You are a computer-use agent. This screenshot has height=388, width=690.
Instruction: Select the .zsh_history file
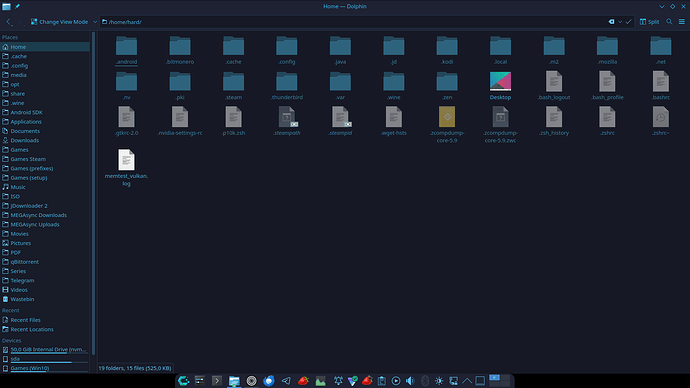click(554, 122)
